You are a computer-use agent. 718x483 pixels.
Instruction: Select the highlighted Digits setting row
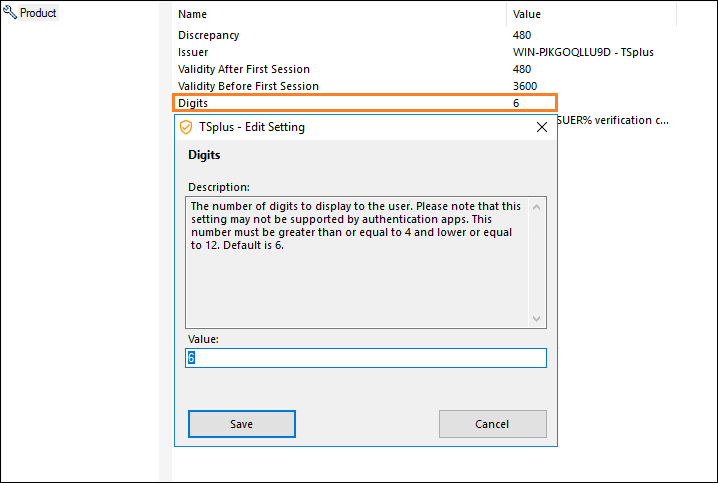(x=192, y=103)
